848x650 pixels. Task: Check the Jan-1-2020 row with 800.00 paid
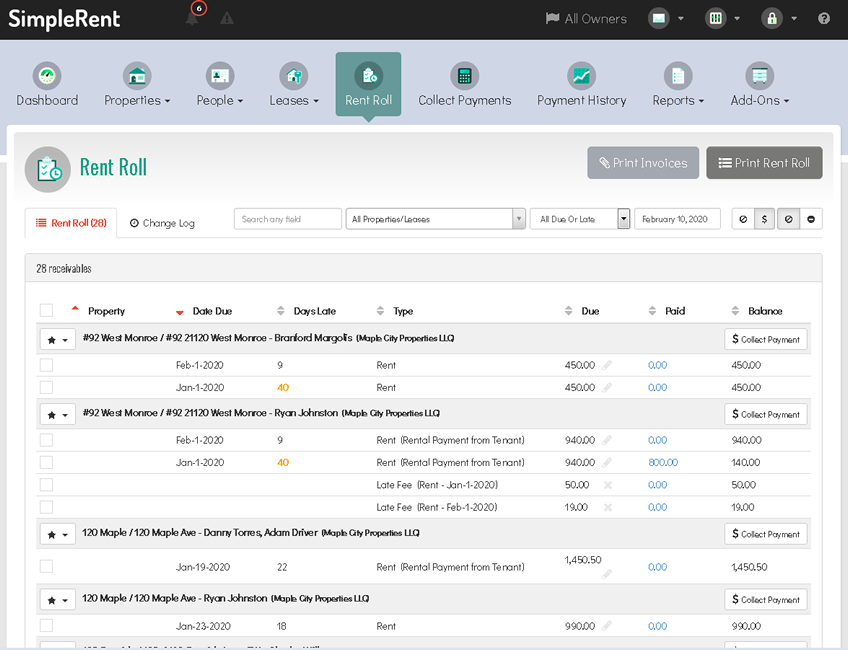coord(47,462)
